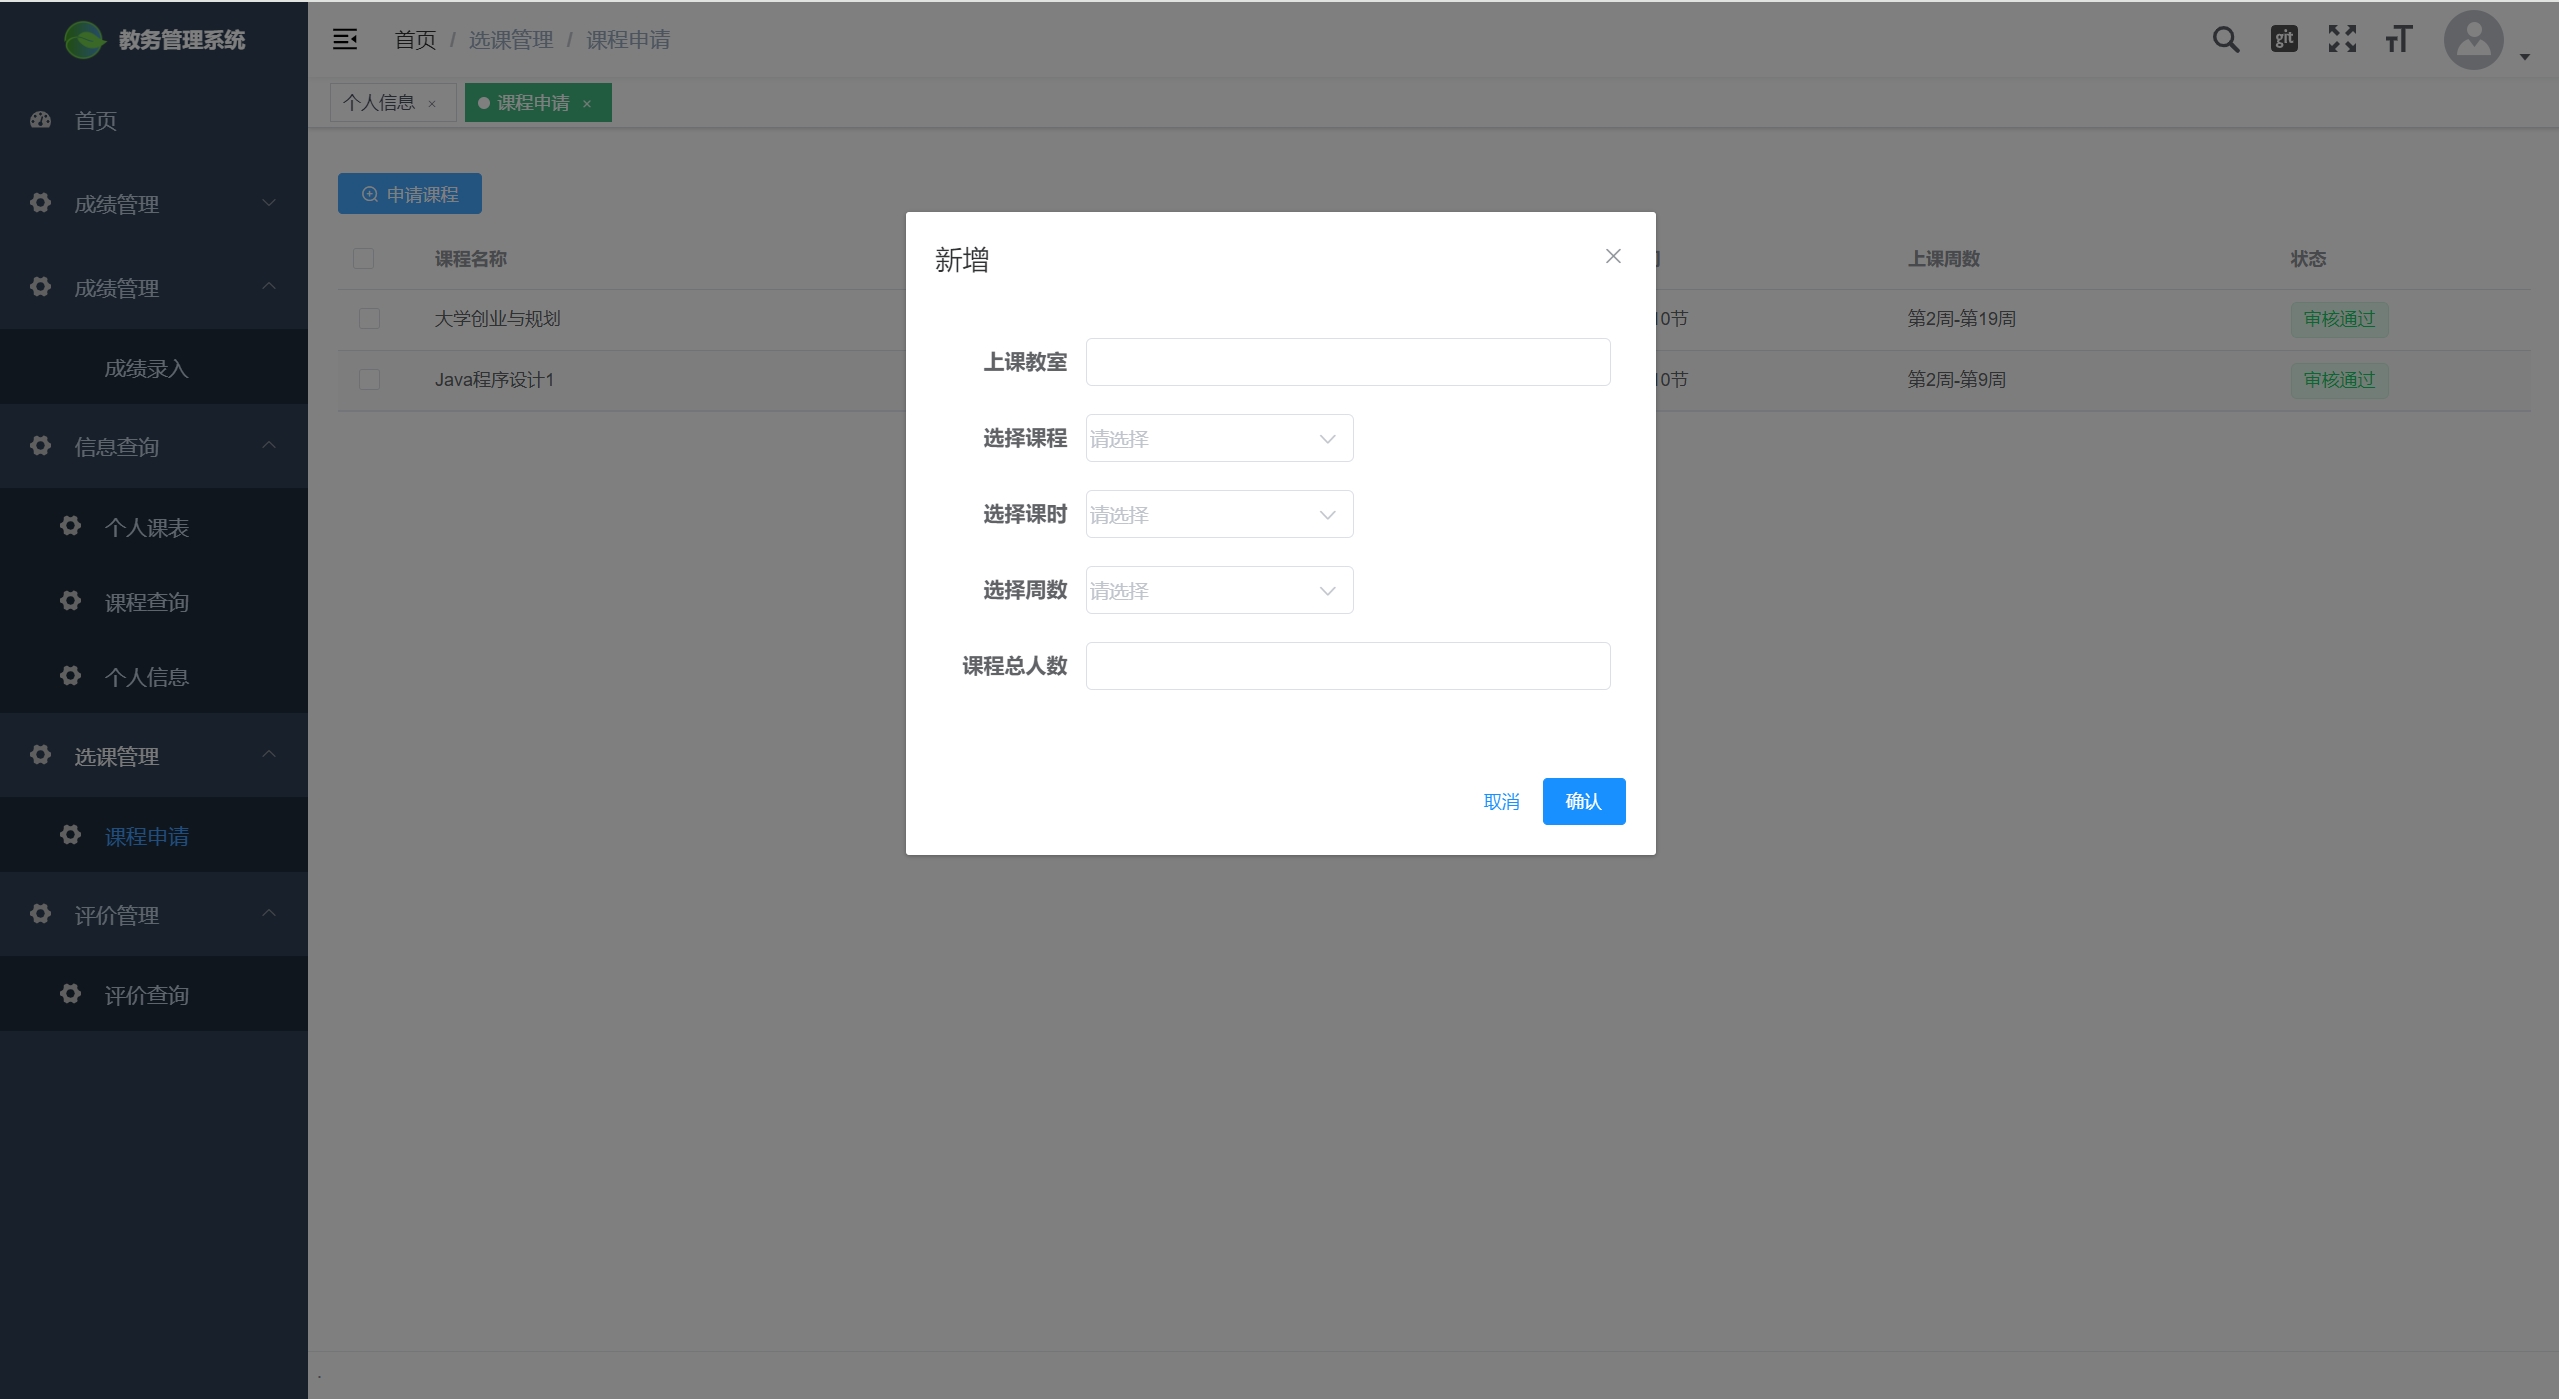Click the search magnifier icon in header
This screenshot has width=2559, height=1399.
pyautogui.click(x=2225, y=40)
